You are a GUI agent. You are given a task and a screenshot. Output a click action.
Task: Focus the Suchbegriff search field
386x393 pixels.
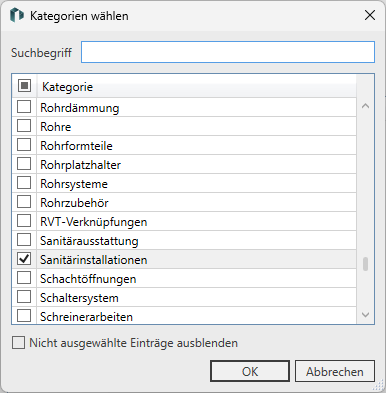228,52
